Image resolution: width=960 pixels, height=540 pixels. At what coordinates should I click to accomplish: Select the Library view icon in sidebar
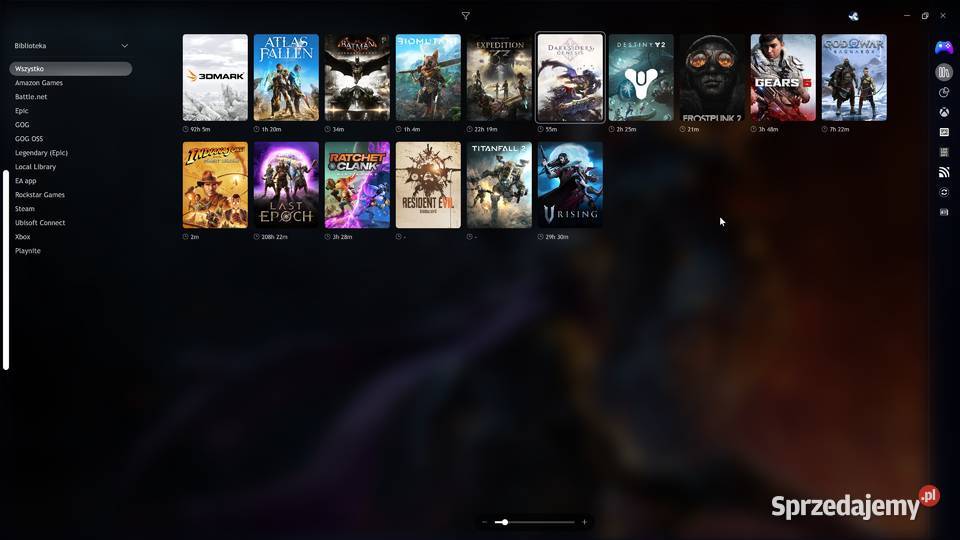[943, 72]
